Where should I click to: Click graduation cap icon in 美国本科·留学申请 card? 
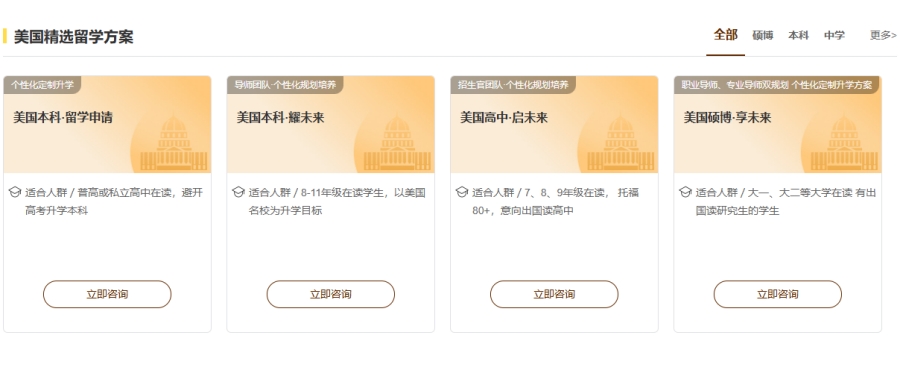point(15,192)
